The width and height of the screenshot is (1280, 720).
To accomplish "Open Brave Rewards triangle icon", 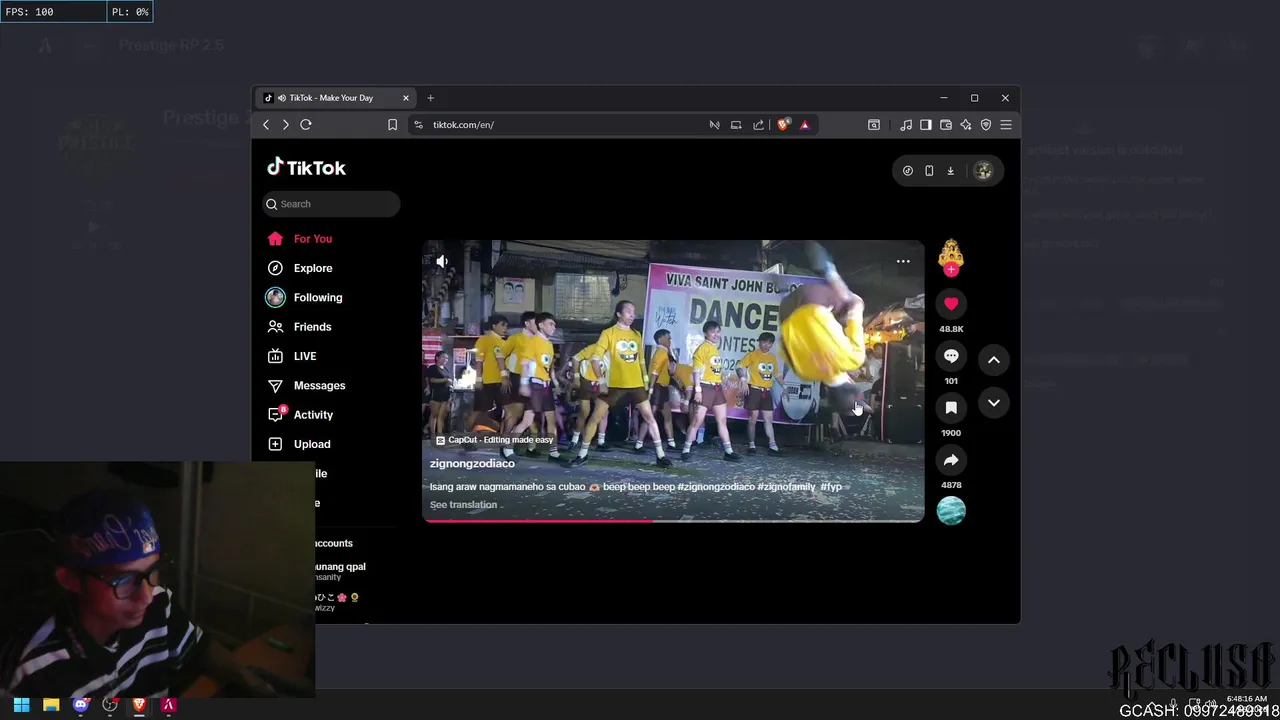I will point(804,125).
